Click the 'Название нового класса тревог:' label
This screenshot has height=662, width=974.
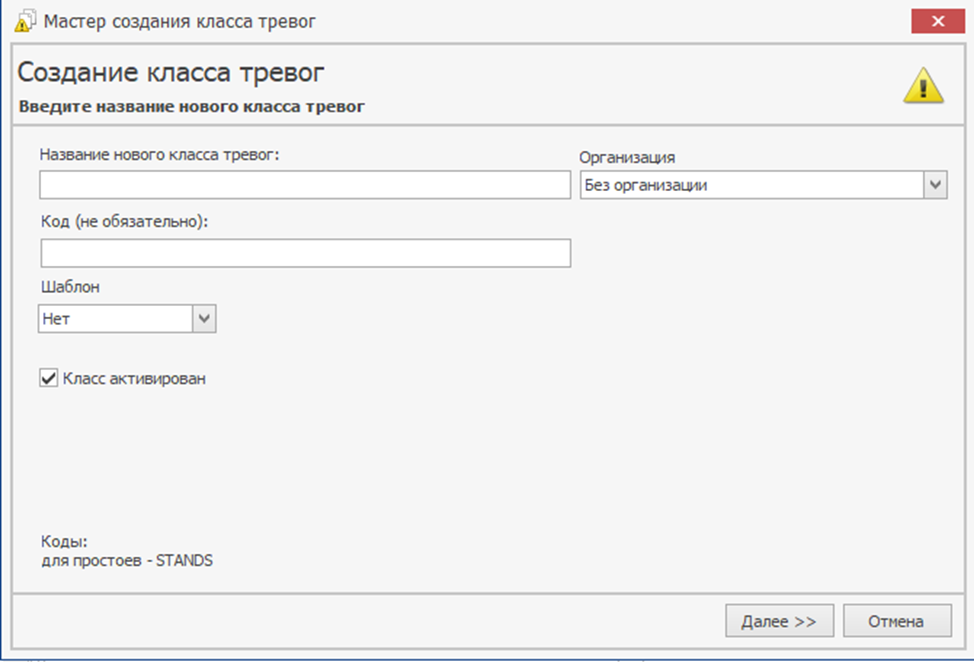[x=160, y=154]
